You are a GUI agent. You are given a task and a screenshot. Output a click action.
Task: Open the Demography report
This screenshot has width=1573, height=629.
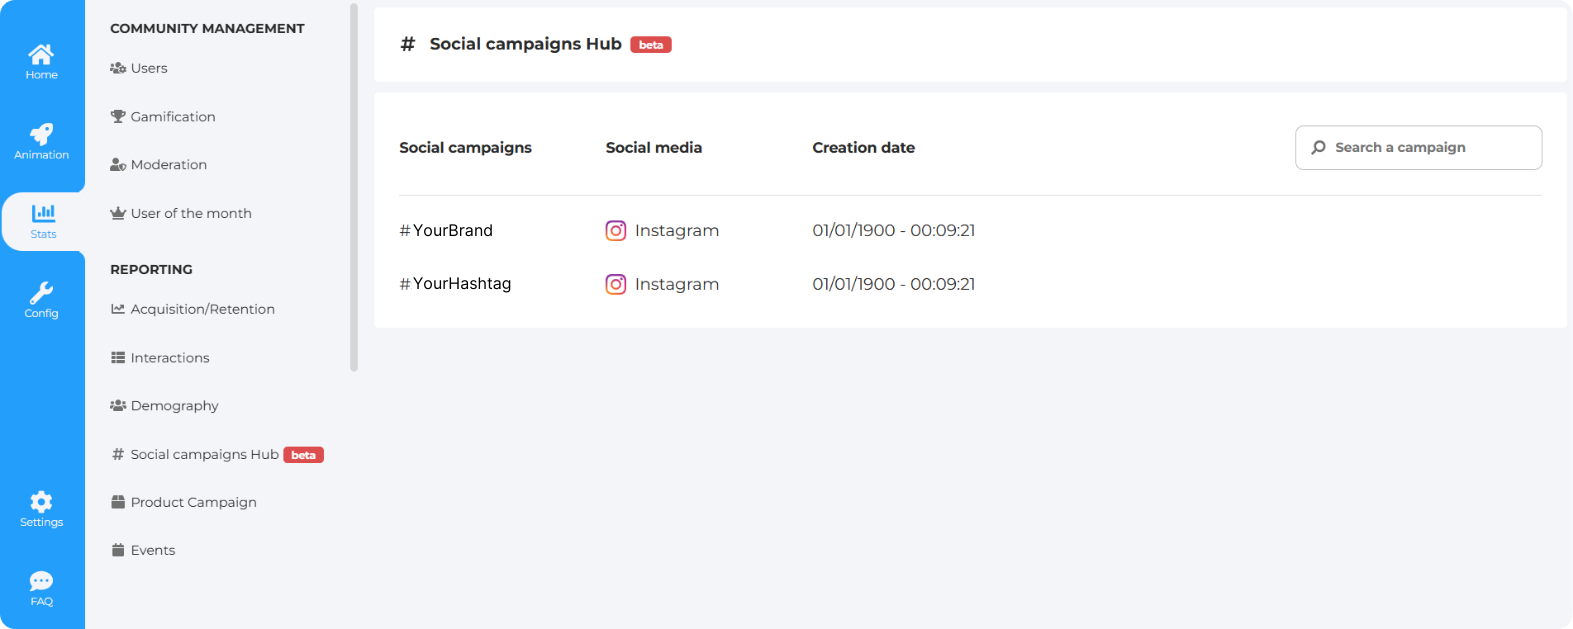point(174,406)
